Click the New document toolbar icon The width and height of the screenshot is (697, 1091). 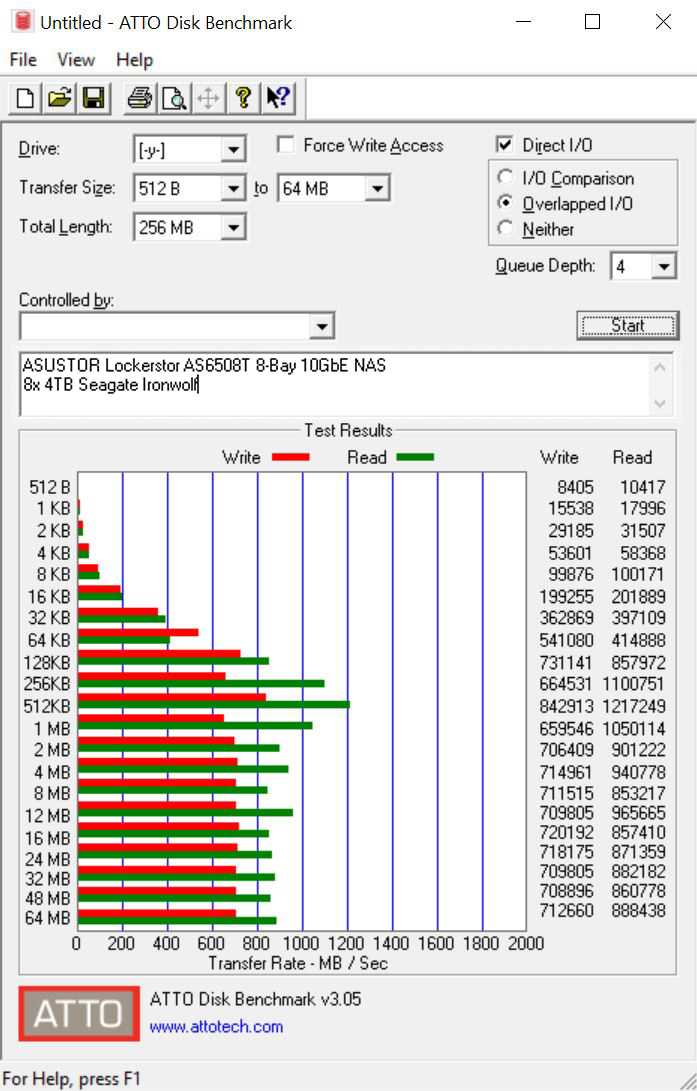click(x=25, y=98)
